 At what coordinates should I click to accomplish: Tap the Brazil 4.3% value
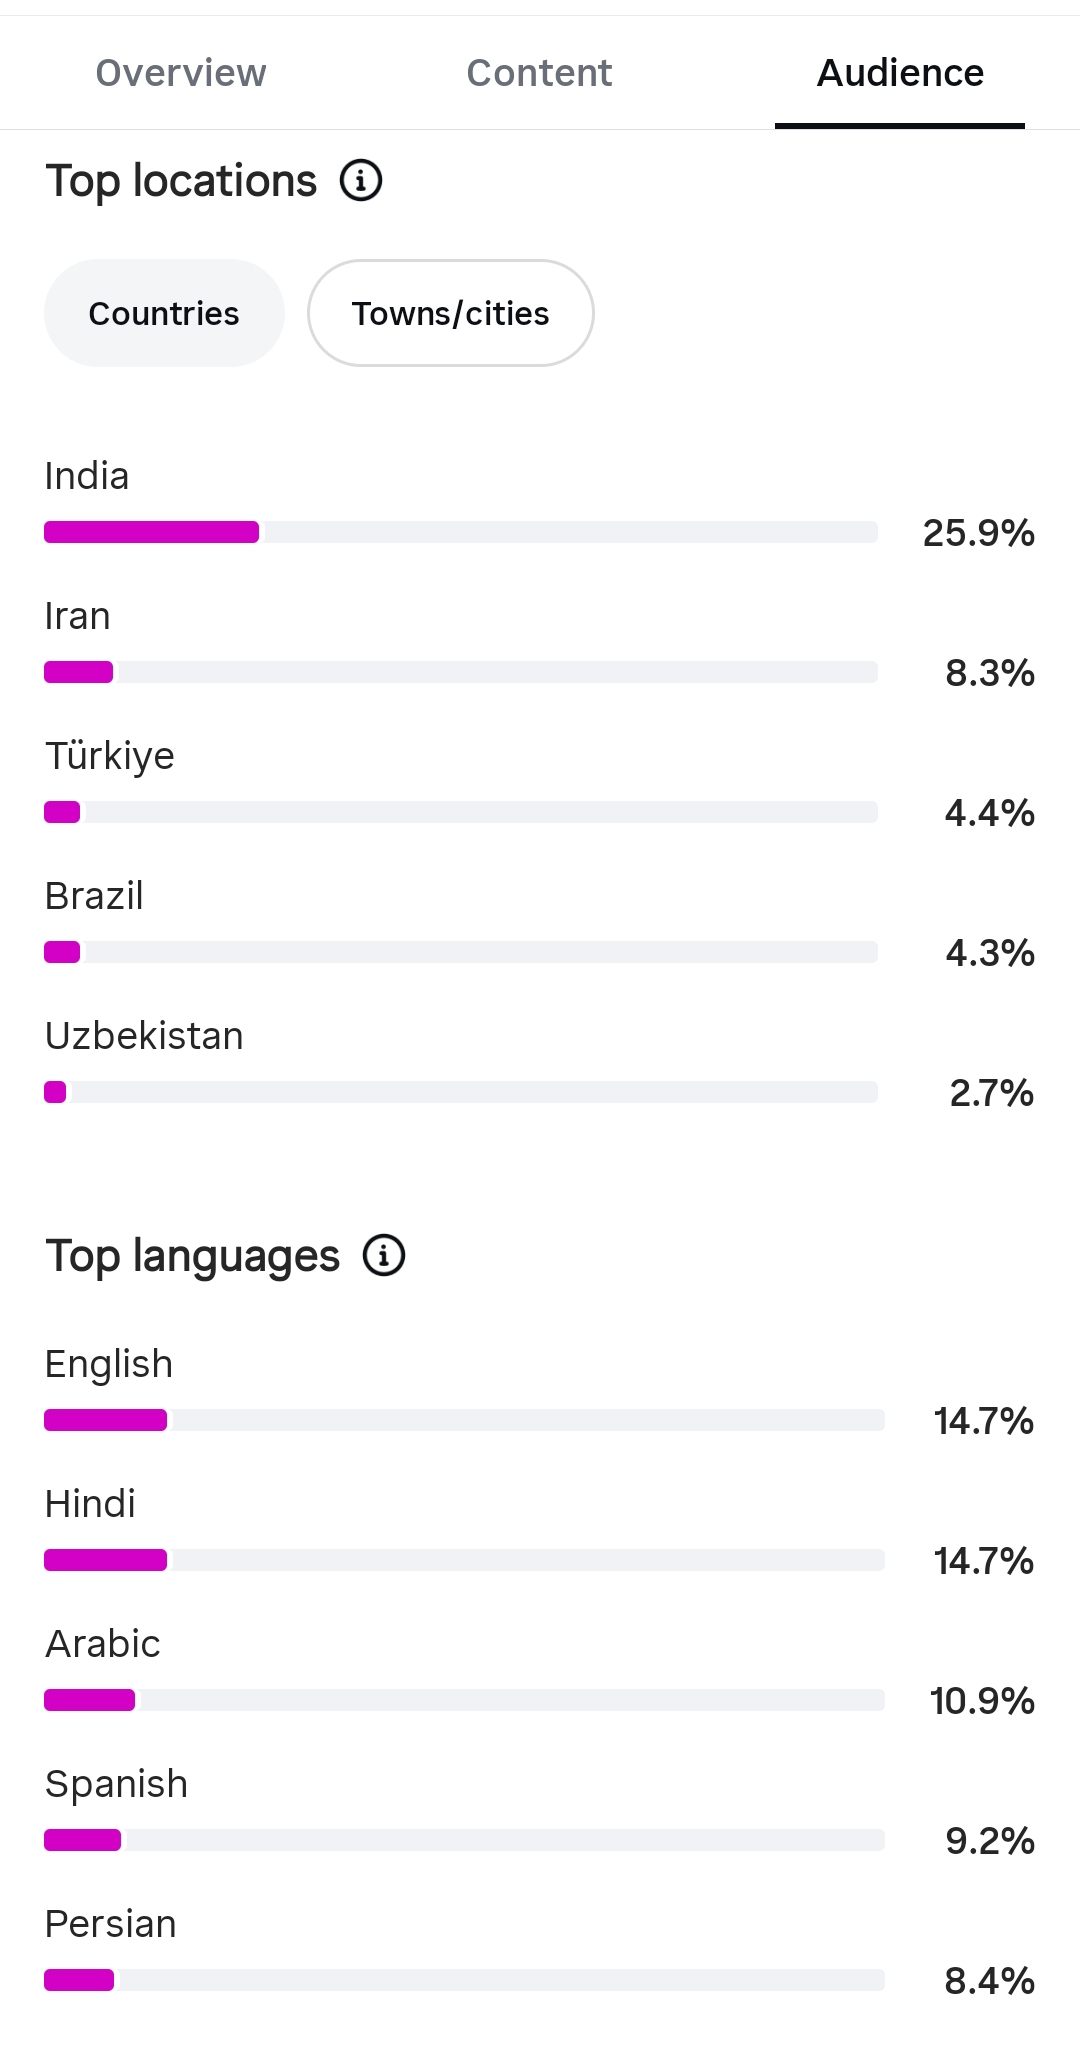990,953
